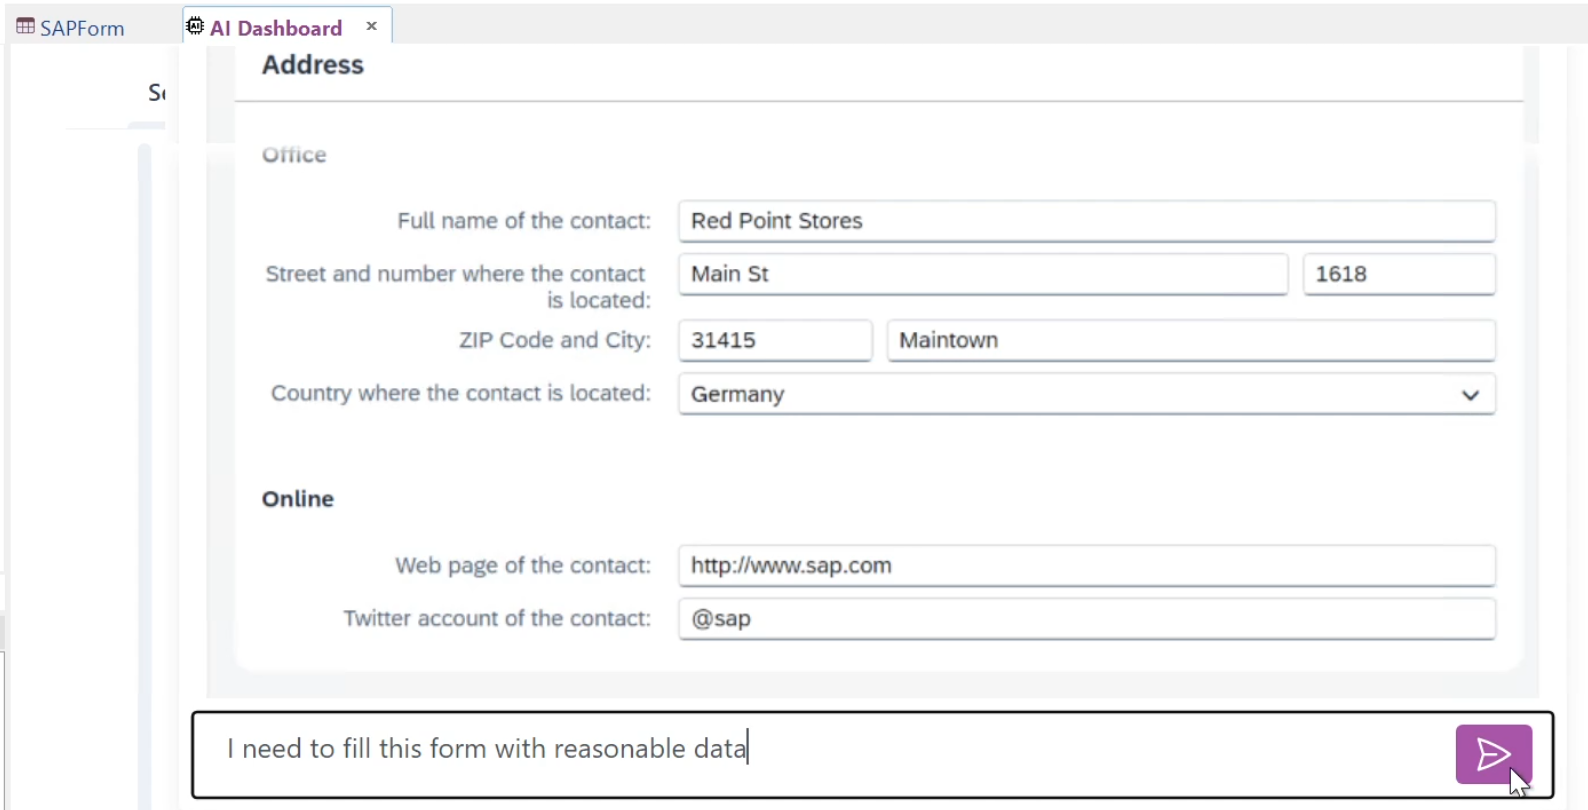Image resolution: width=1588 pixels, height=810 pixels.
Task: Click the Twitter account field showing @sap
Action: [x=1086, y=619]
